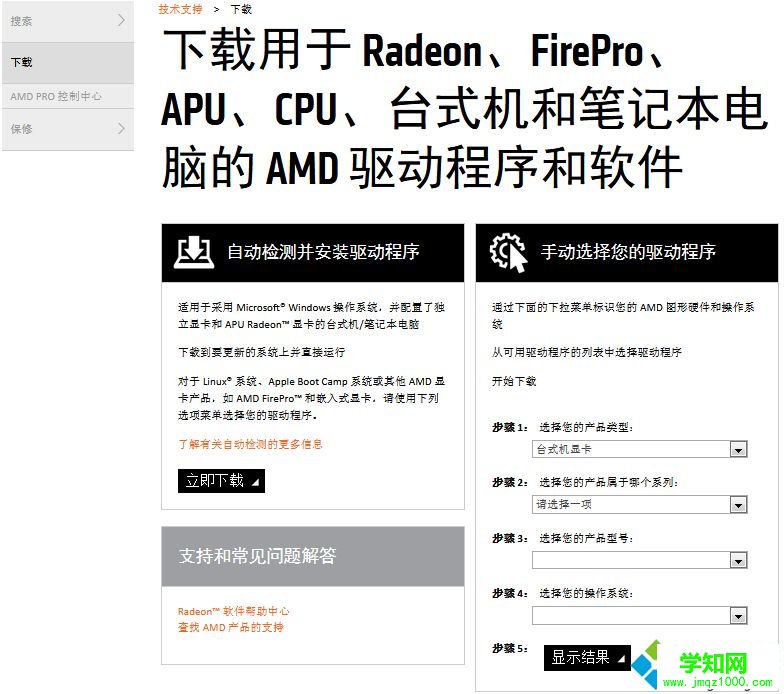Click the 显示结果 button

(x=587, y=658)
